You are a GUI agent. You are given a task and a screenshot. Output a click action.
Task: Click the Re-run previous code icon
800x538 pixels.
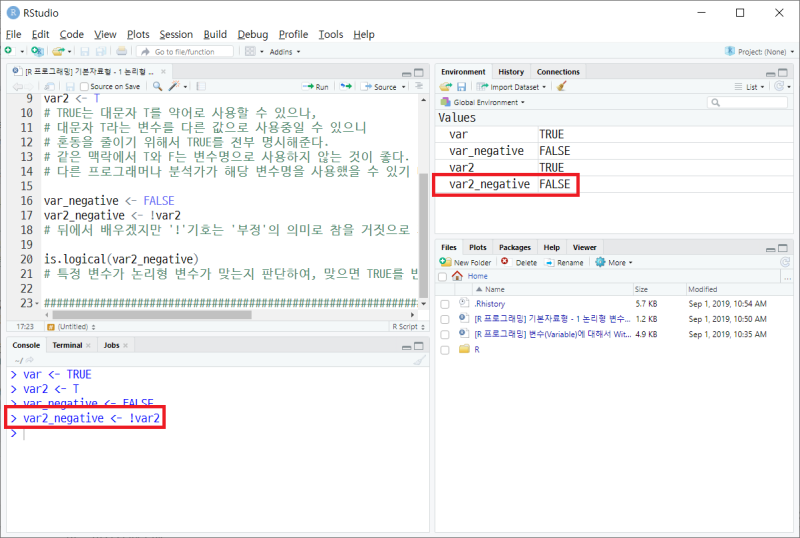point(346,86)
